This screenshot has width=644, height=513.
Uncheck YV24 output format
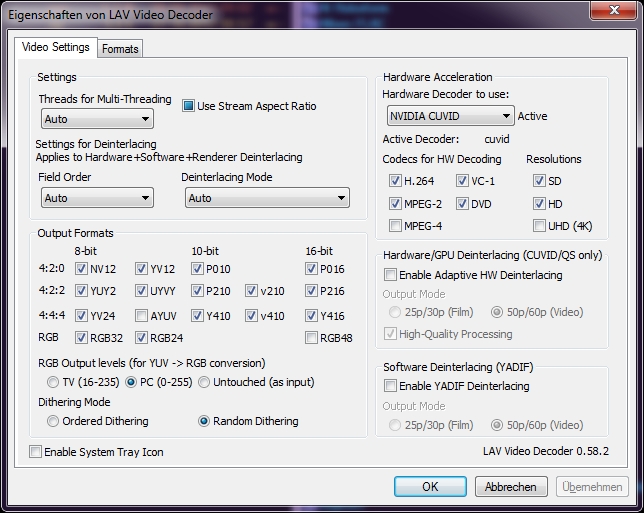81,316
